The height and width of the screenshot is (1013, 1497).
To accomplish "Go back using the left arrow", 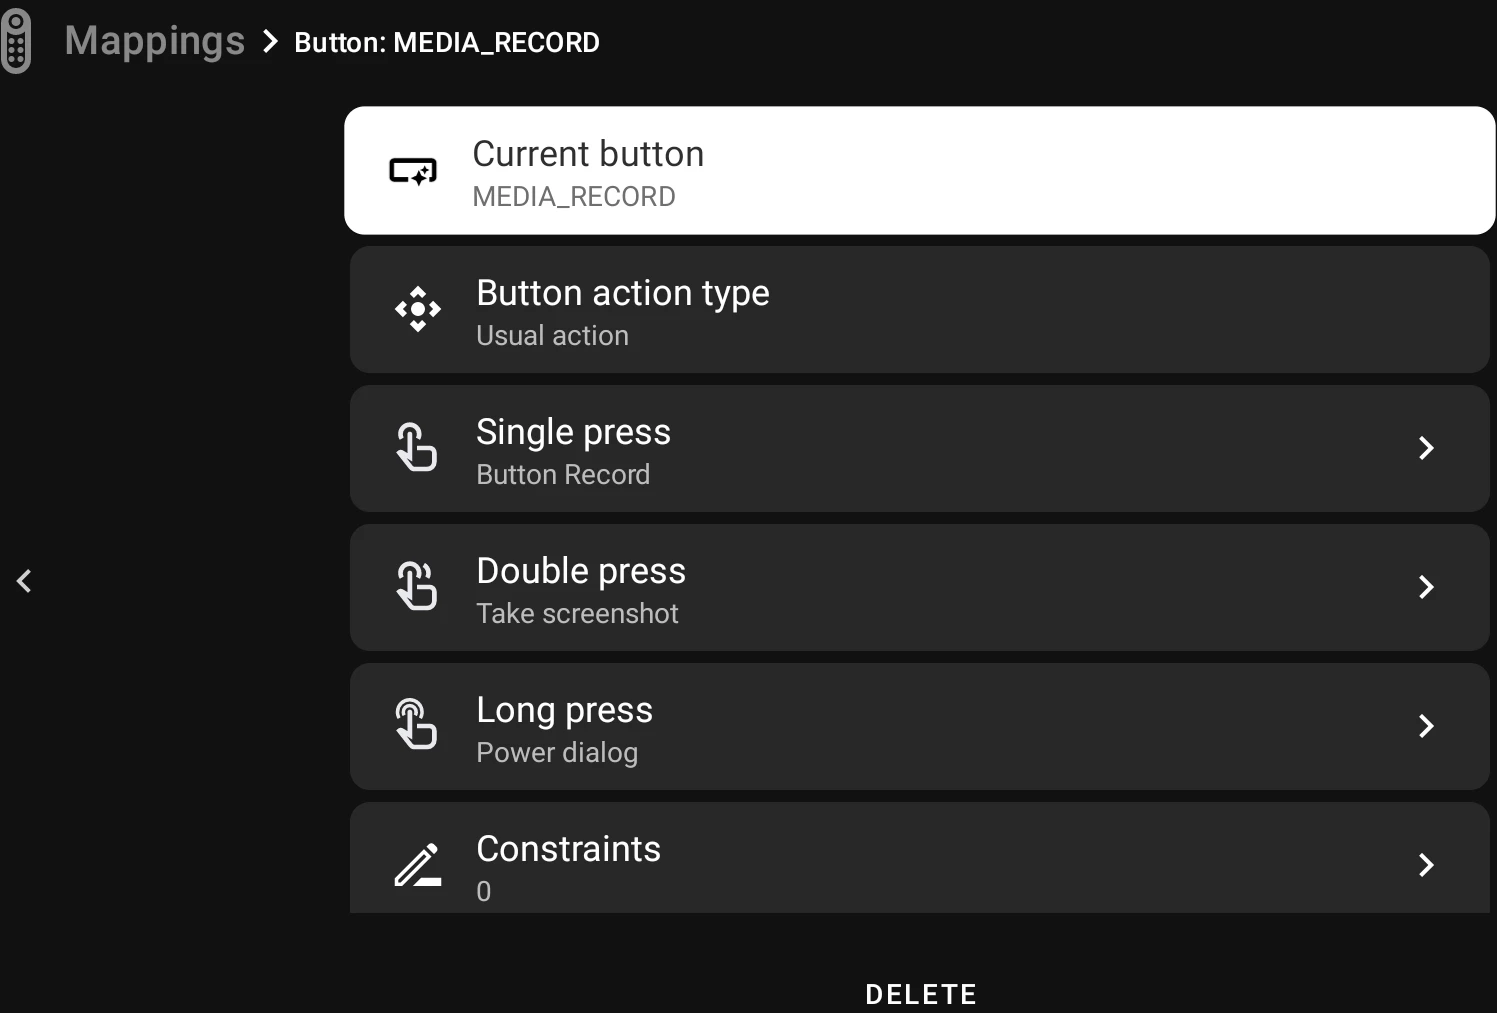I will (25, 581).
